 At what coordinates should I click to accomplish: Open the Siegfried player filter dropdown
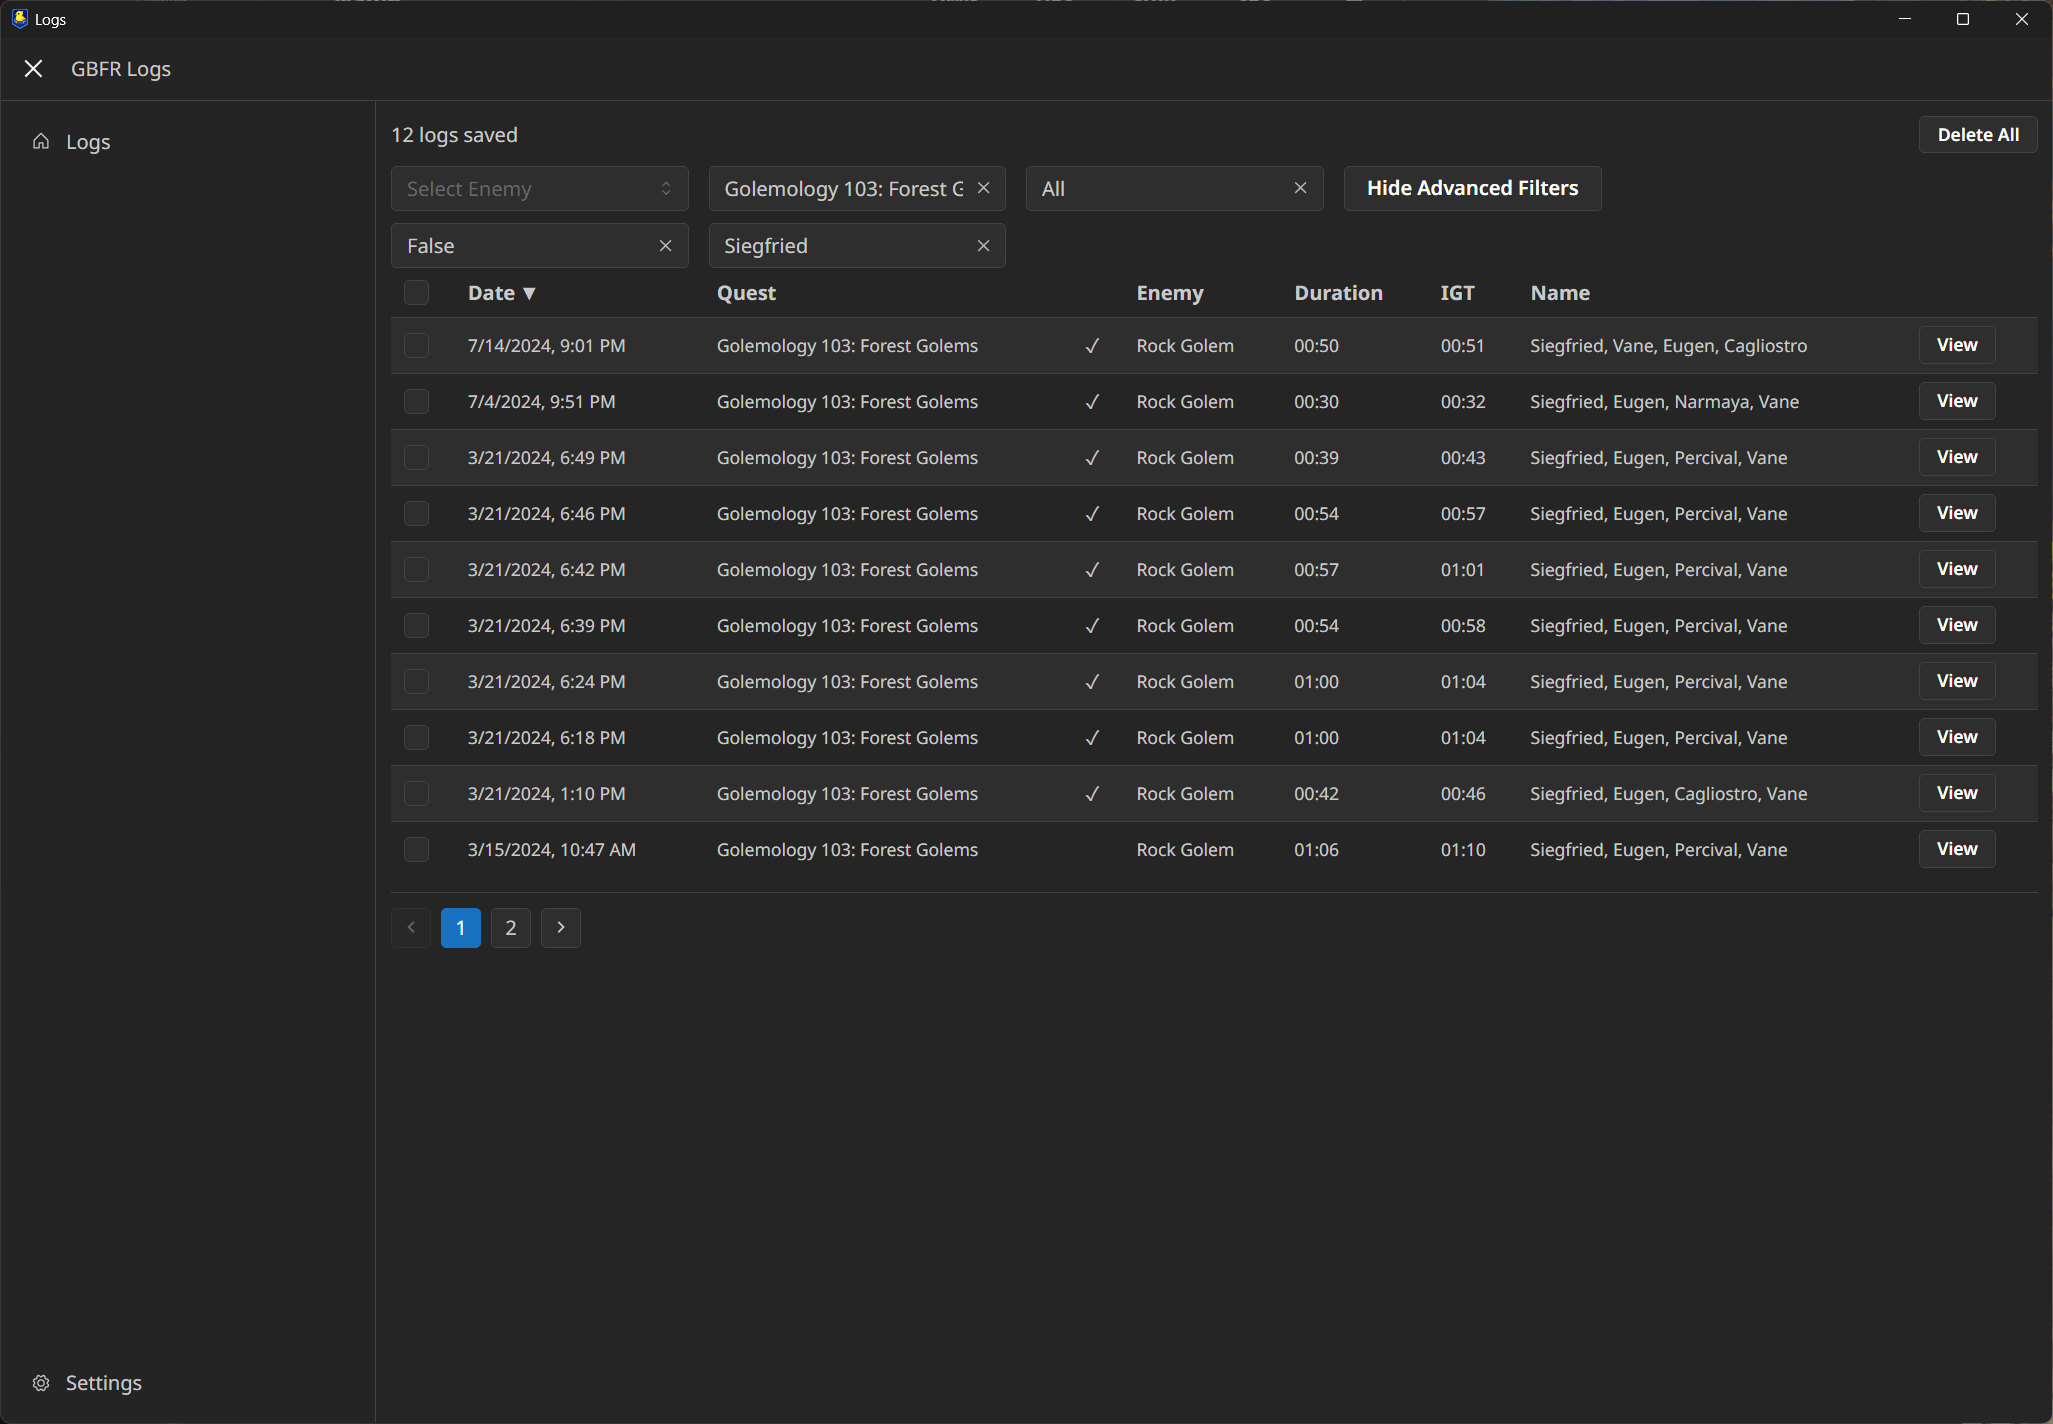coord(840,246)
